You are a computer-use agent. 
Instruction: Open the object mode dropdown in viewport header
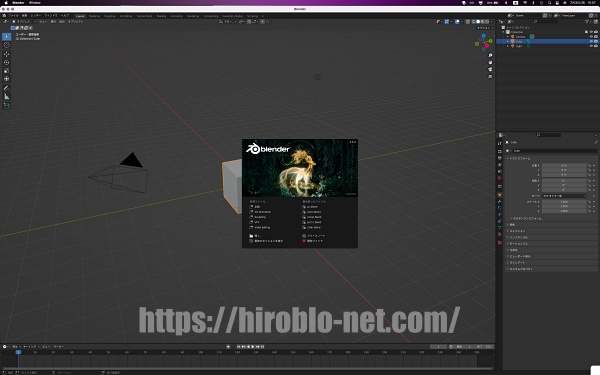coord(25,22)
